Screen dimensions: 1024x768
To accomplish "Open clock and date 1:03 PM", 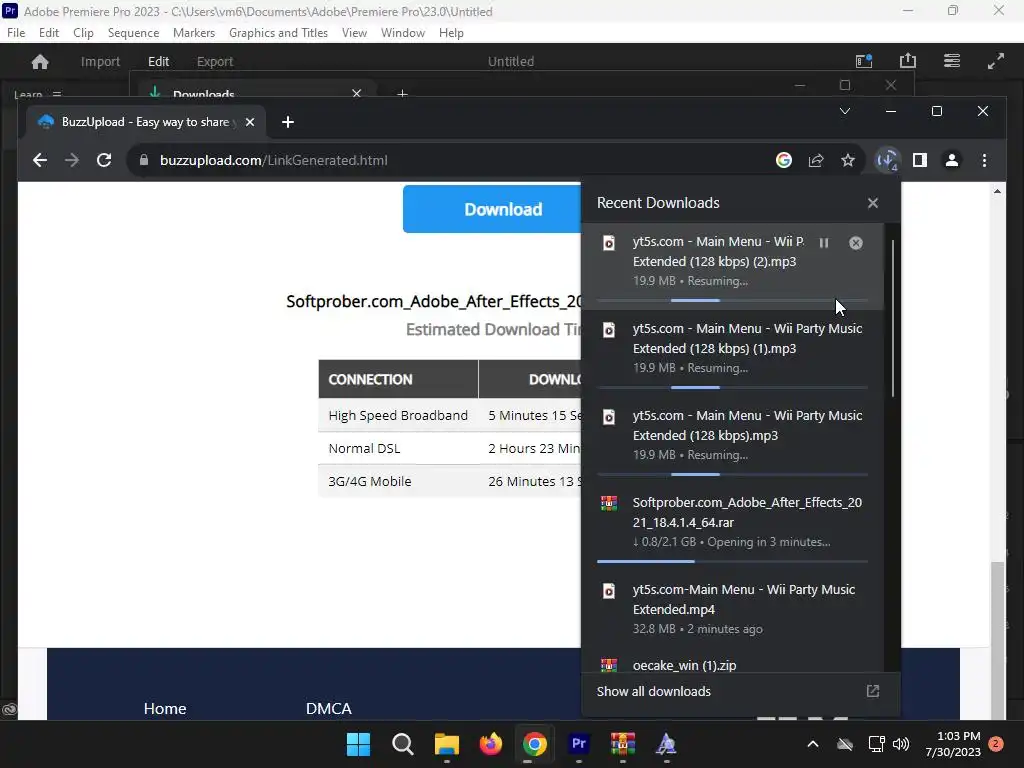I will 953,744.
